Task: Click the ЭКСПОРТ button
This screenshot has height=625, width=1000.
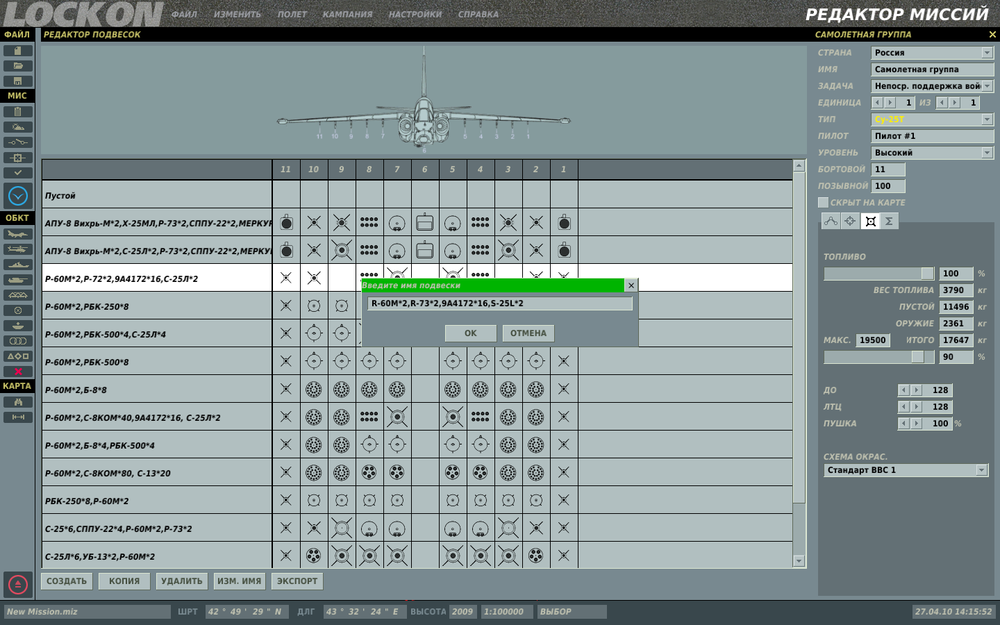Action: [297, 581]
